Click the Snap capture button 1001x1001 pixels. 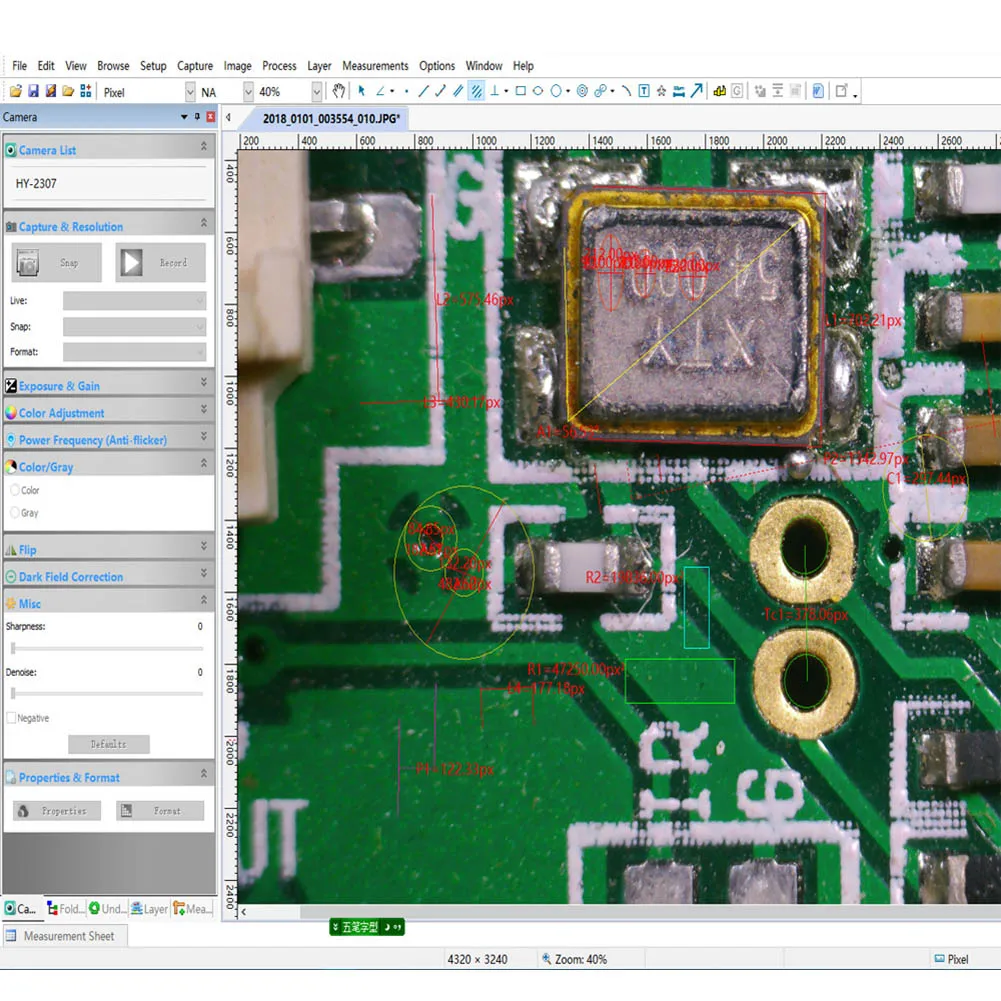(58, 263)
